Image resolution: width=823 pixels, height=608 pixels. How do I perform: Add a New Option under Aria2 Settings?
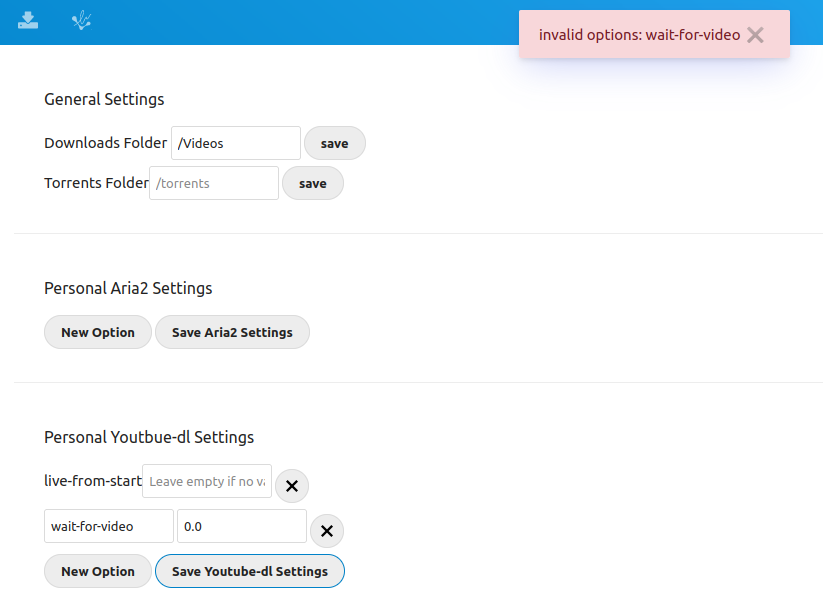click(x=98, y=332)
